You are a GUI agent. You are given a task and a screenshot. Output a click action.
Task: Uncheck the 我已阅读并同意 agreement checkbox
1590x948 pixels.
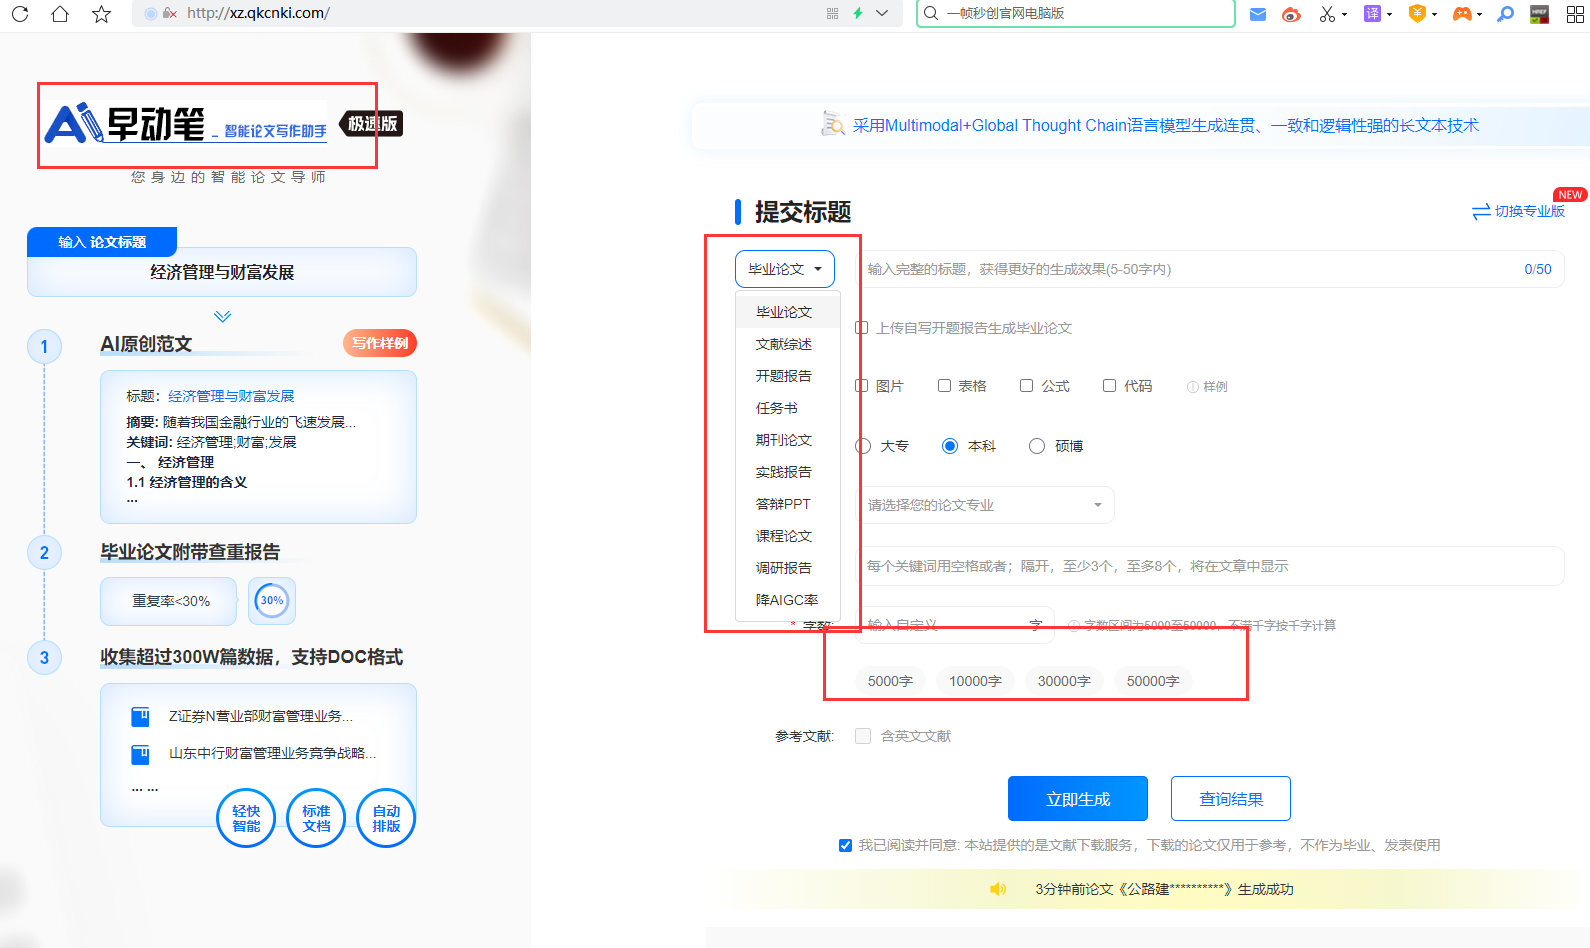(845, 845)
